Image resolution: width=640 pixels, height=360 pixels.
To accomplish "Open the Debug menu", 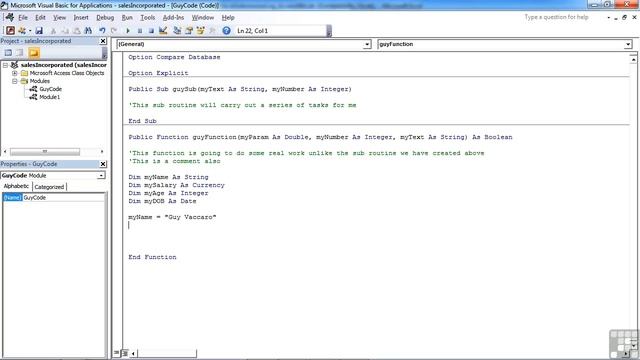I will (105, 18).
